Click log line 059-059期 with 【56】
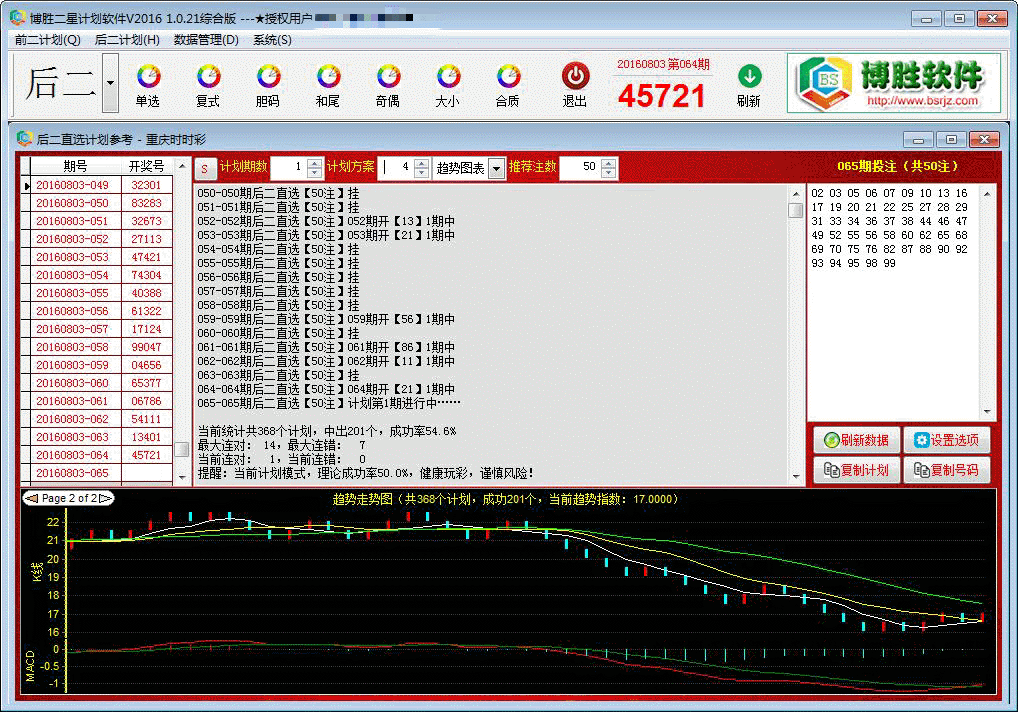Viewport: 1018px width, 712px height. point(326,319)
